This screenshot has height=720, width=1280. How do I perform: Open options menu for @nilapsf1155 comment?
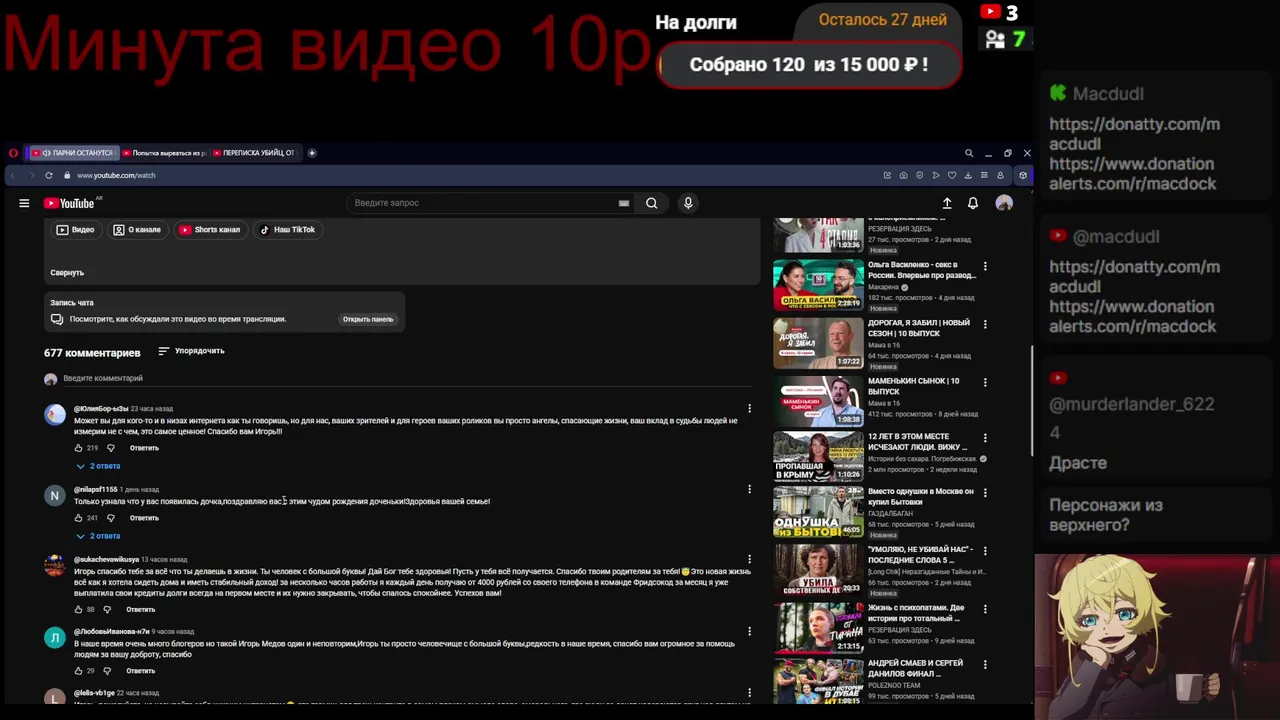(749, 489)
